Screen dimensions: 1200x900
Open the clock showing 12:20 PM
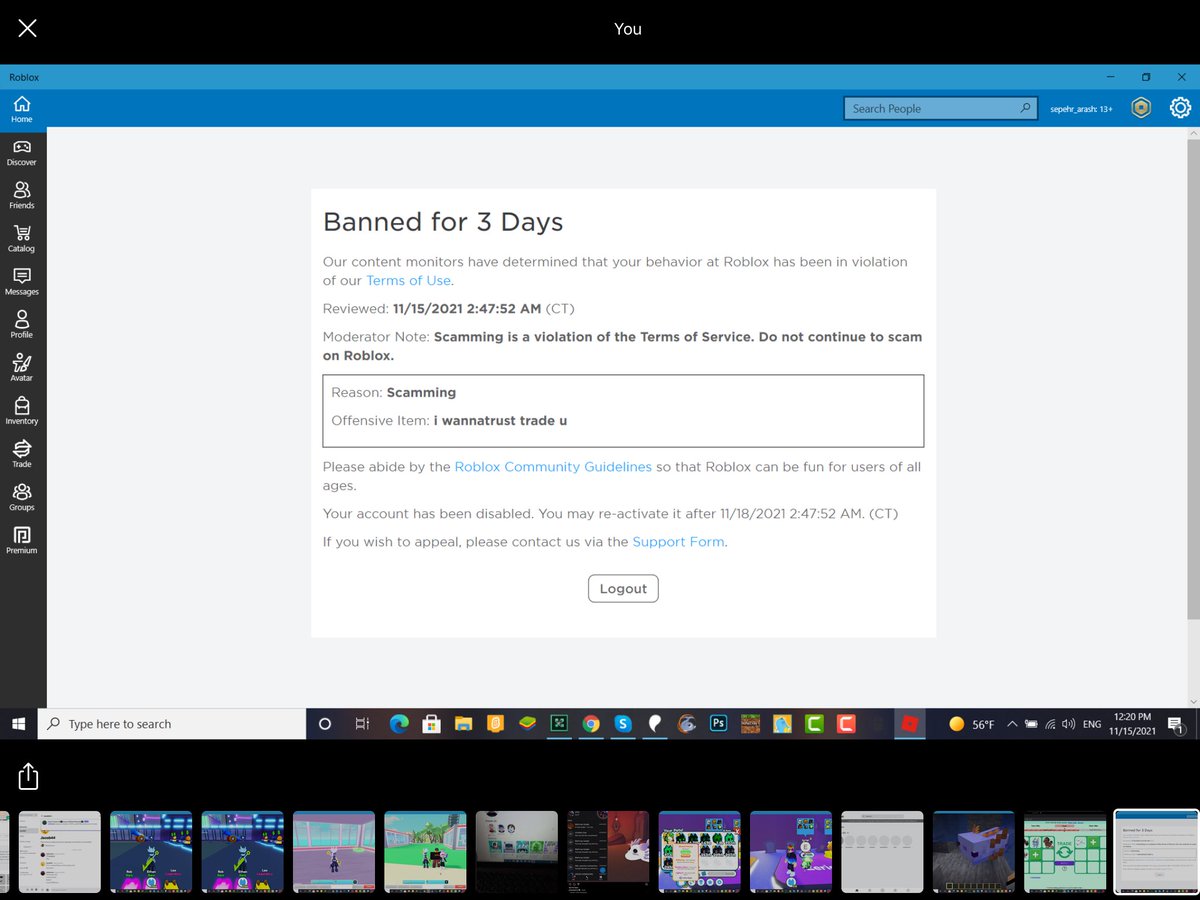click(x=1131, y=724)
